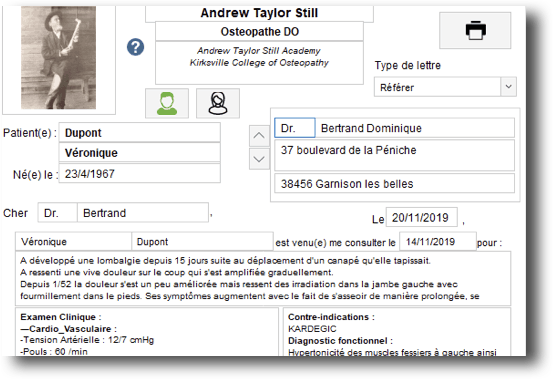Open the Type de lettre dropdown

coord(445,87)
